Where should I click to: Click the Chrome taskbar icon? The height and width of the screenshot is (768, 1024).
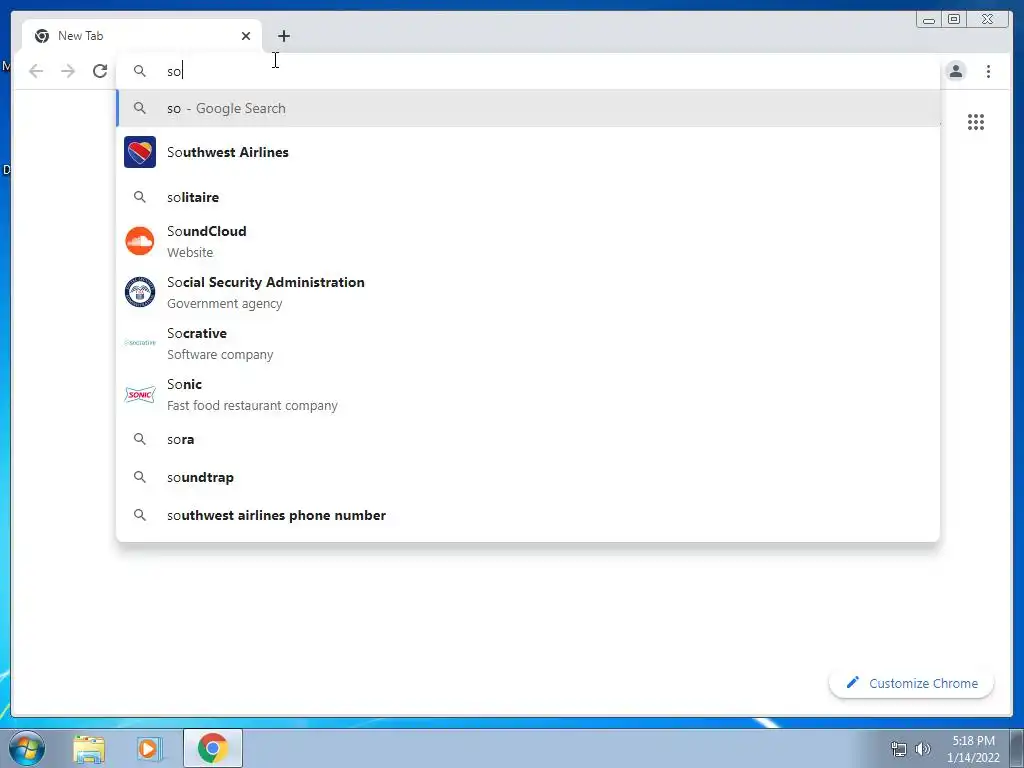[212, 748]
